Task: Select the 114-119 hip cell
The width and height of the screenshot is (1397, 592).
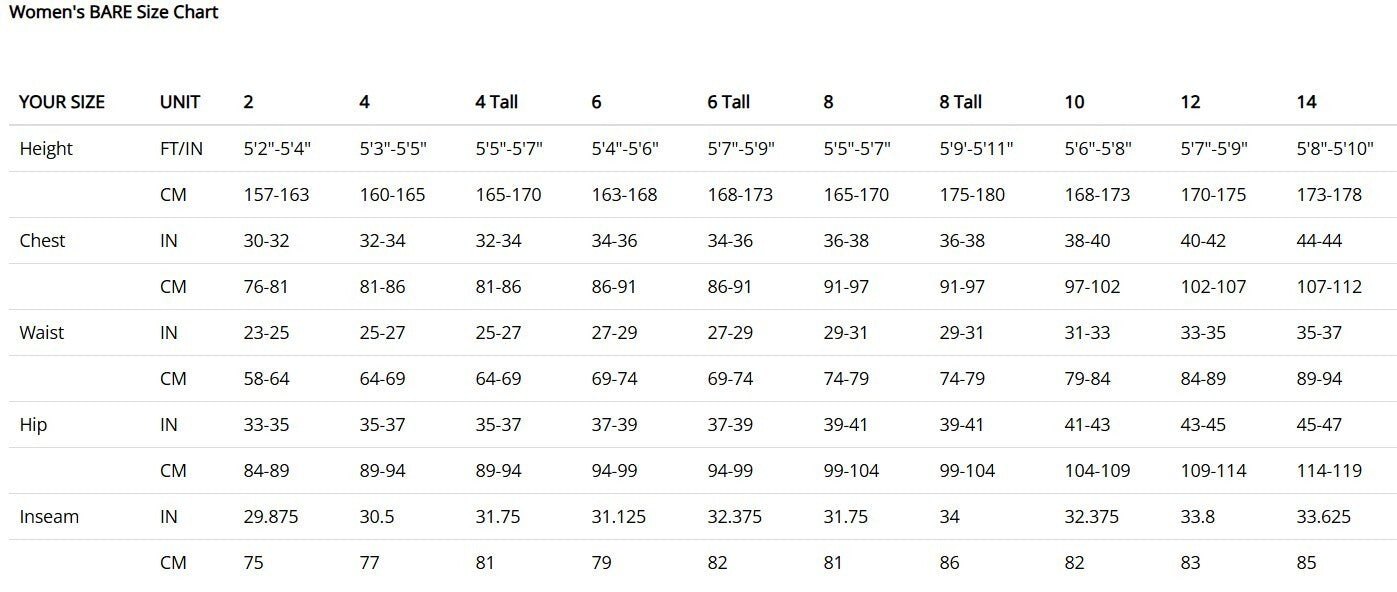Action: [1329, 471]
